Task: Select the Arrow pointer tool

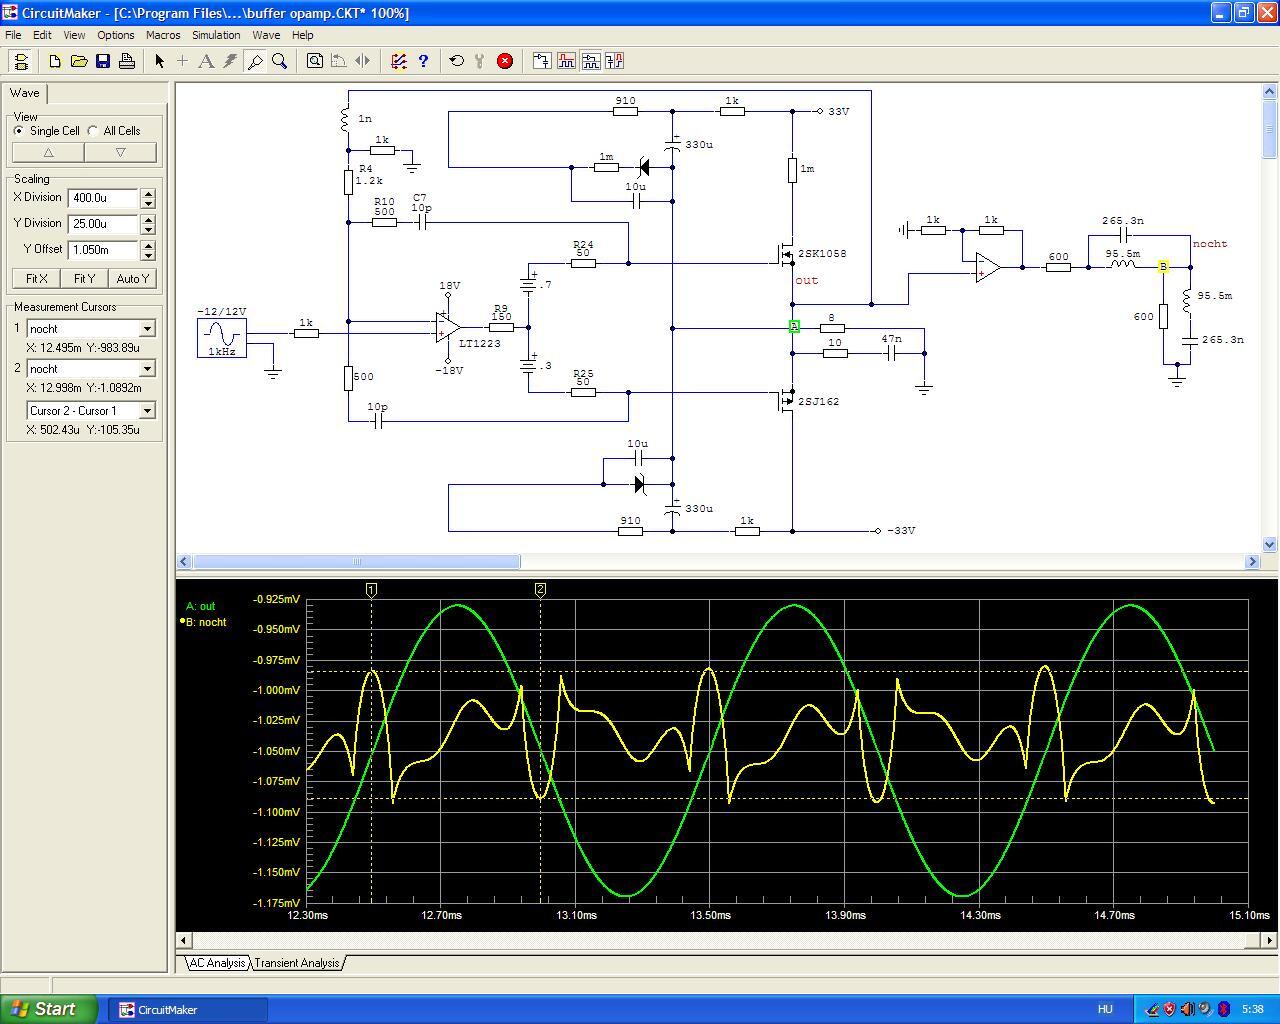Action: click(159, 61)
